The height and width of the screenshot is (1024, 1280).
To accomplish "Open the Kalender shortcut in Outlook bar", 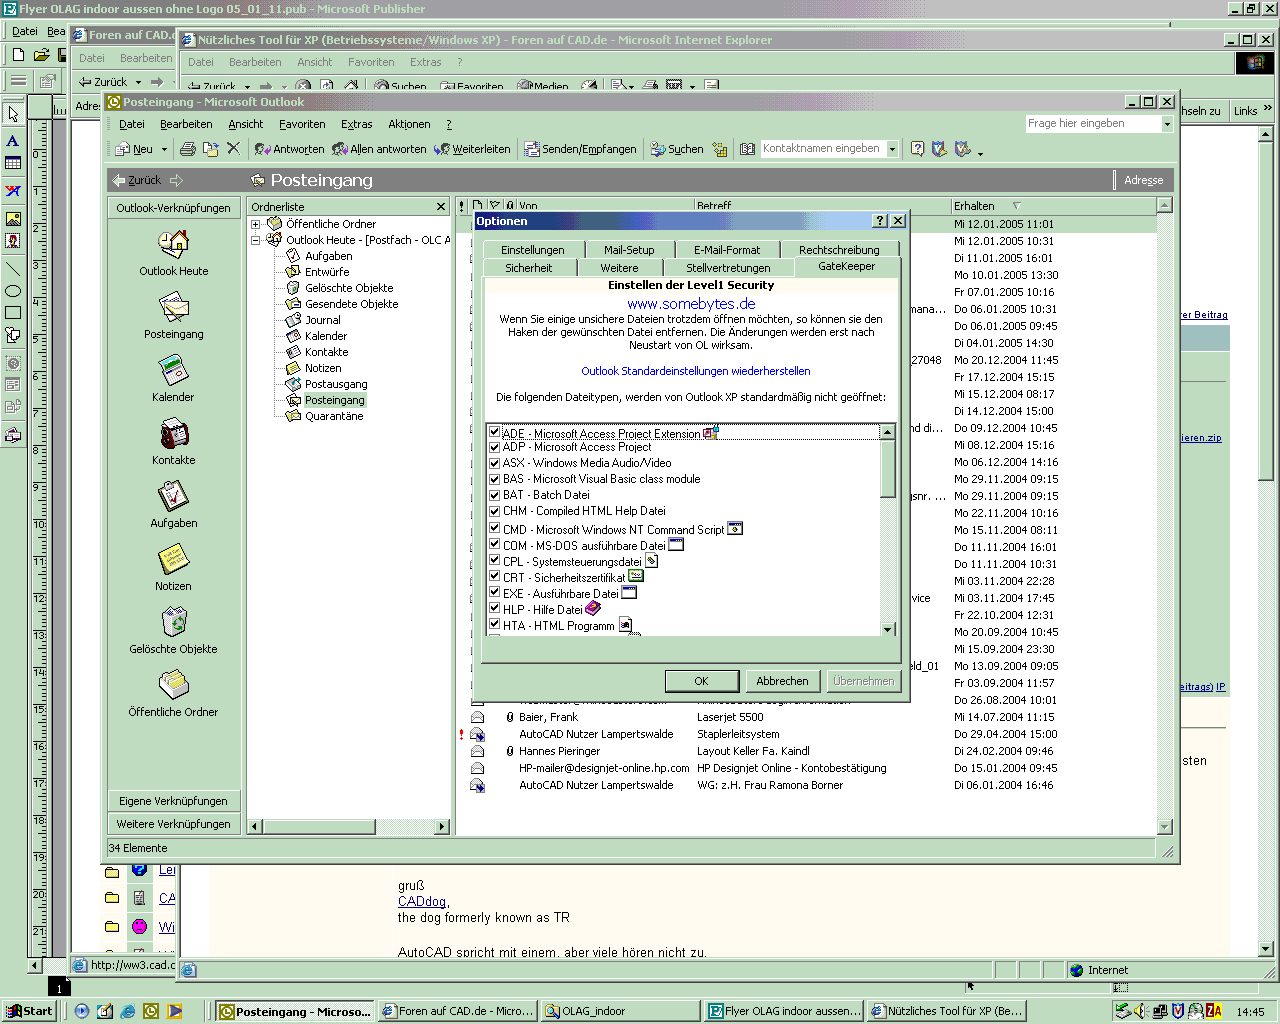I will pyautogui.click(x=174, y=370).
